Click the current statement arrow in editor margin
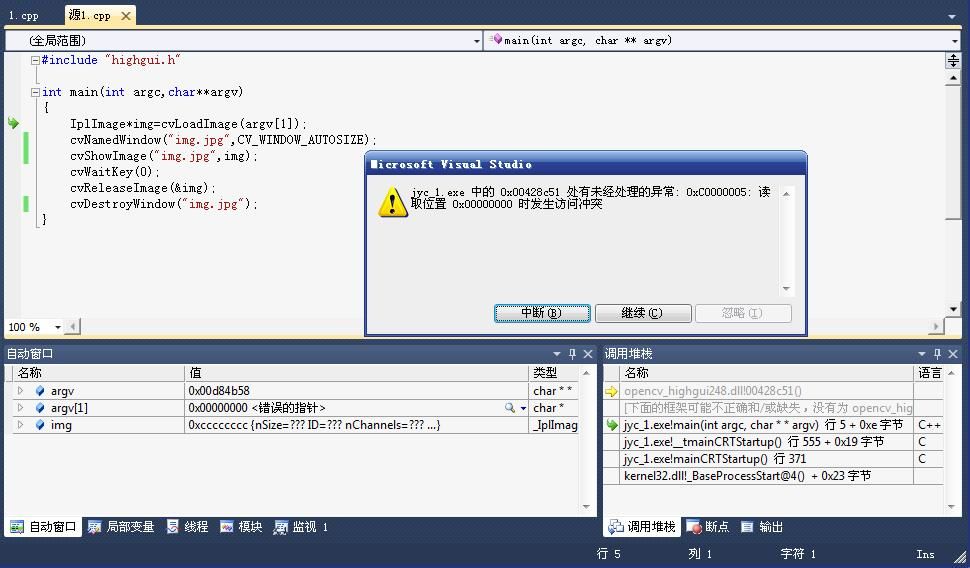970x568 pixels. 13,123
